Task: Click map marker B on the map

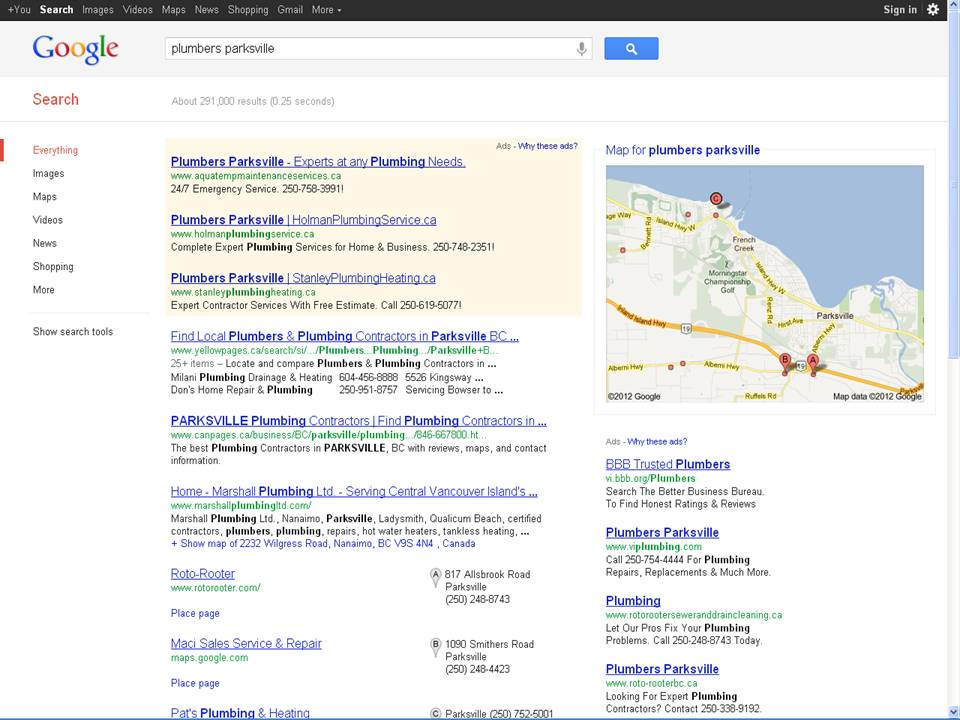Action: pos(785,364)
